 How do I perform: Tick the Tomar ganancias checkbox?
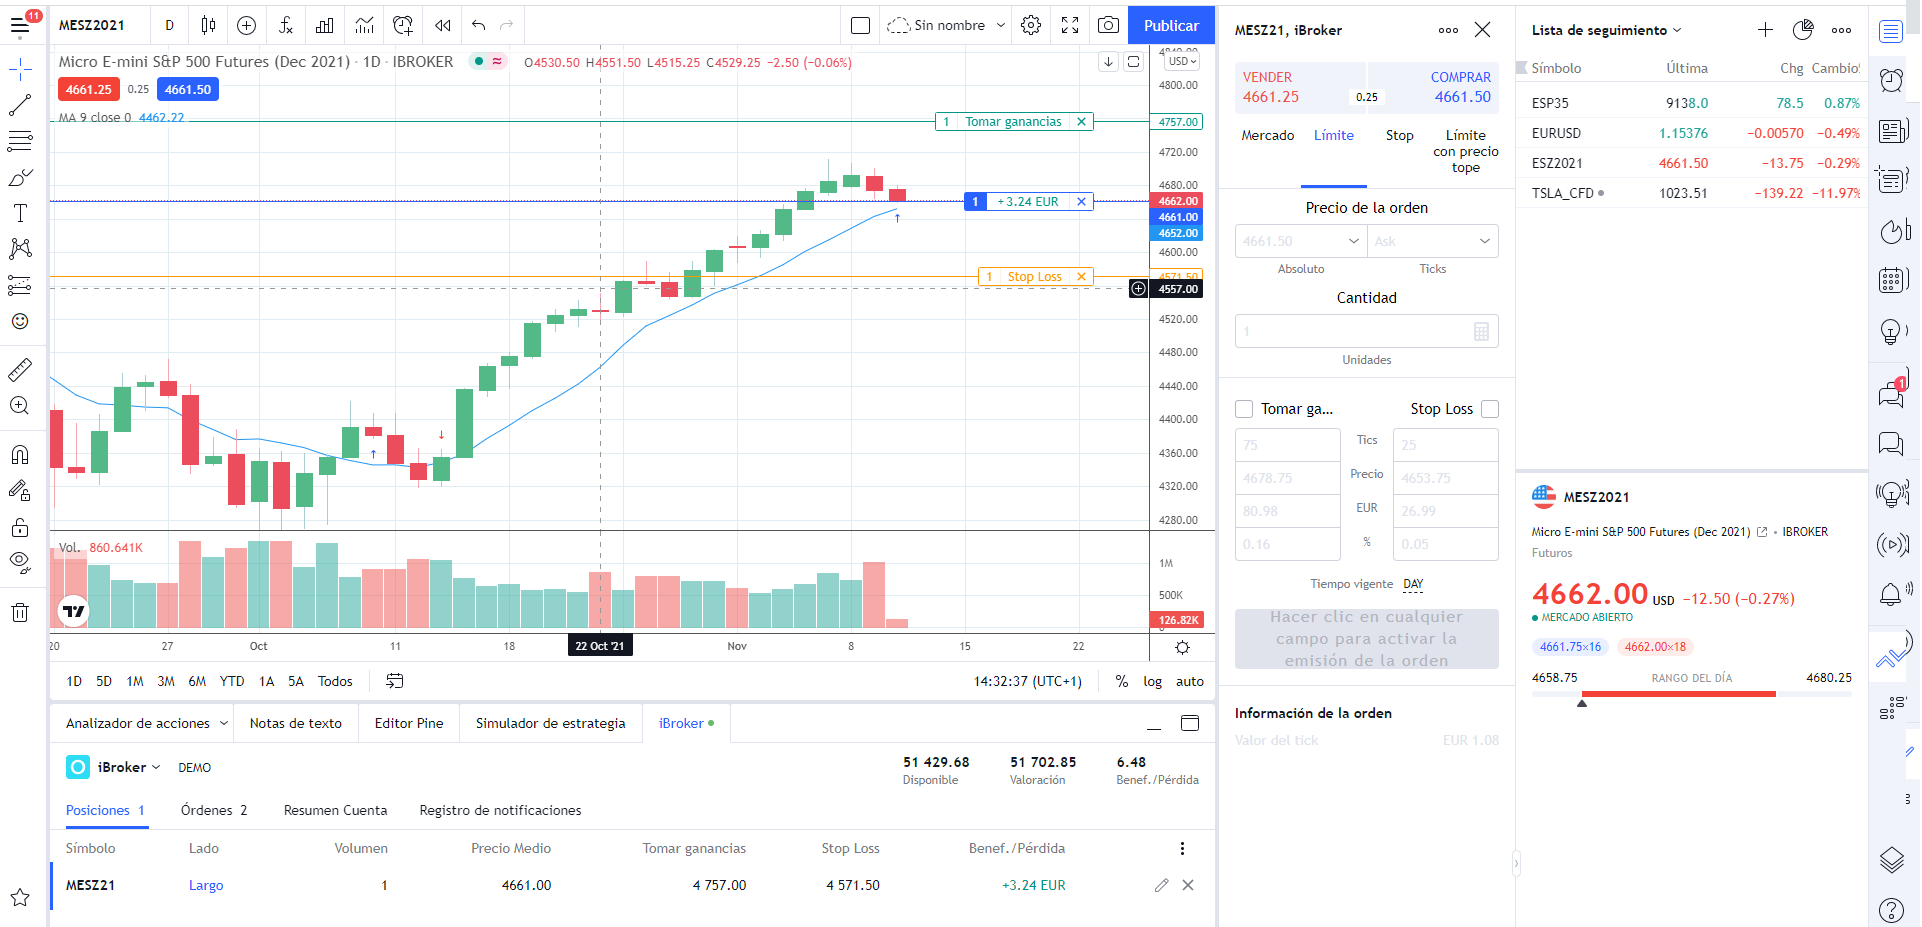click(1244, 409)
